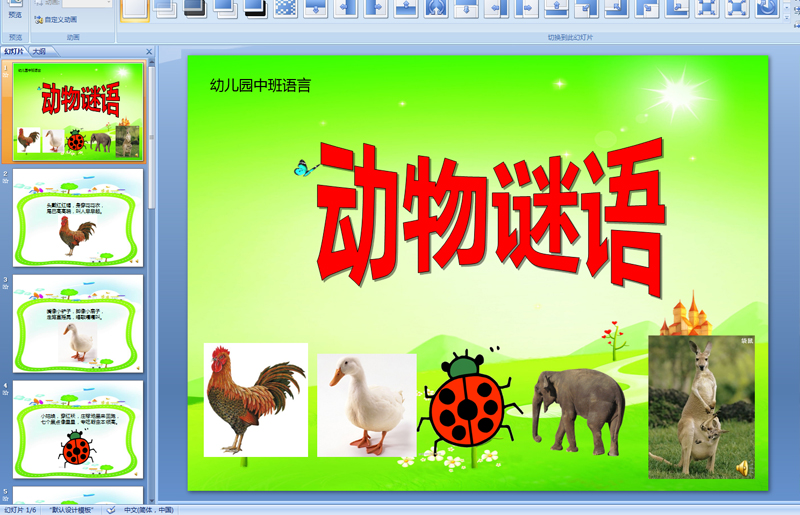The height and width of the screenshot is (515, 800).
Task: Click the 中文(简体，中国) language indicator
Action: tap(148, 510)
